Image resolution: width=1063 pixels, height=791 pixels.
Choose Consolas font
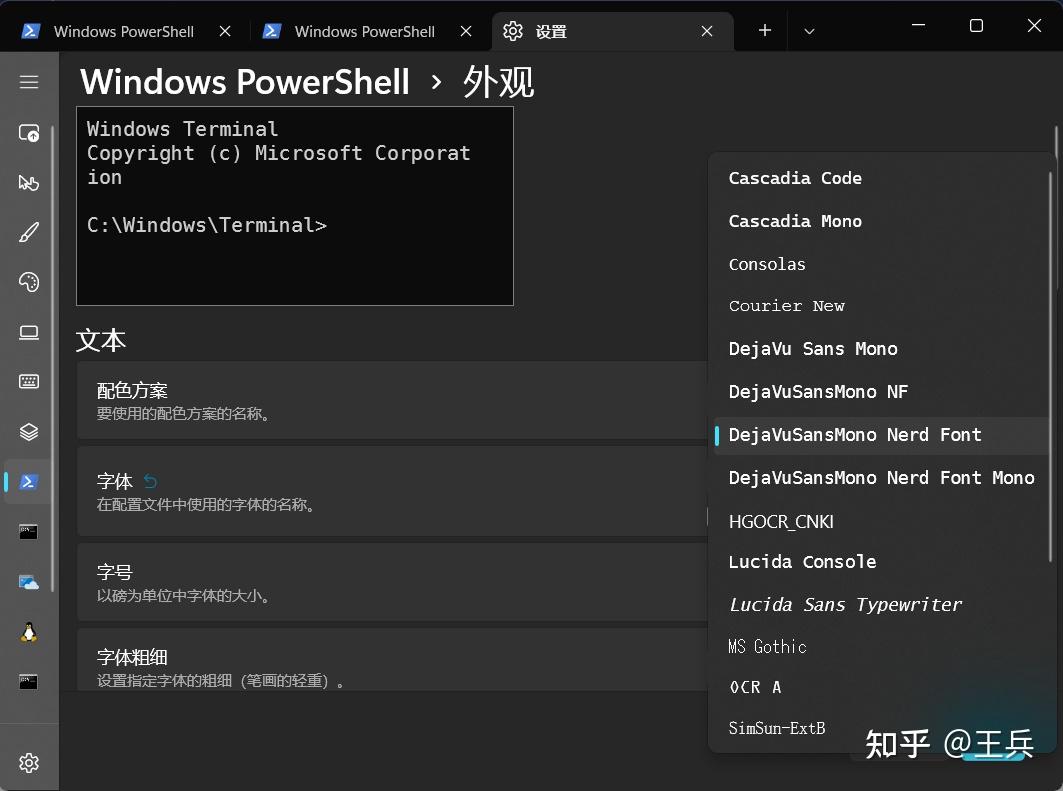pos(880,264)
